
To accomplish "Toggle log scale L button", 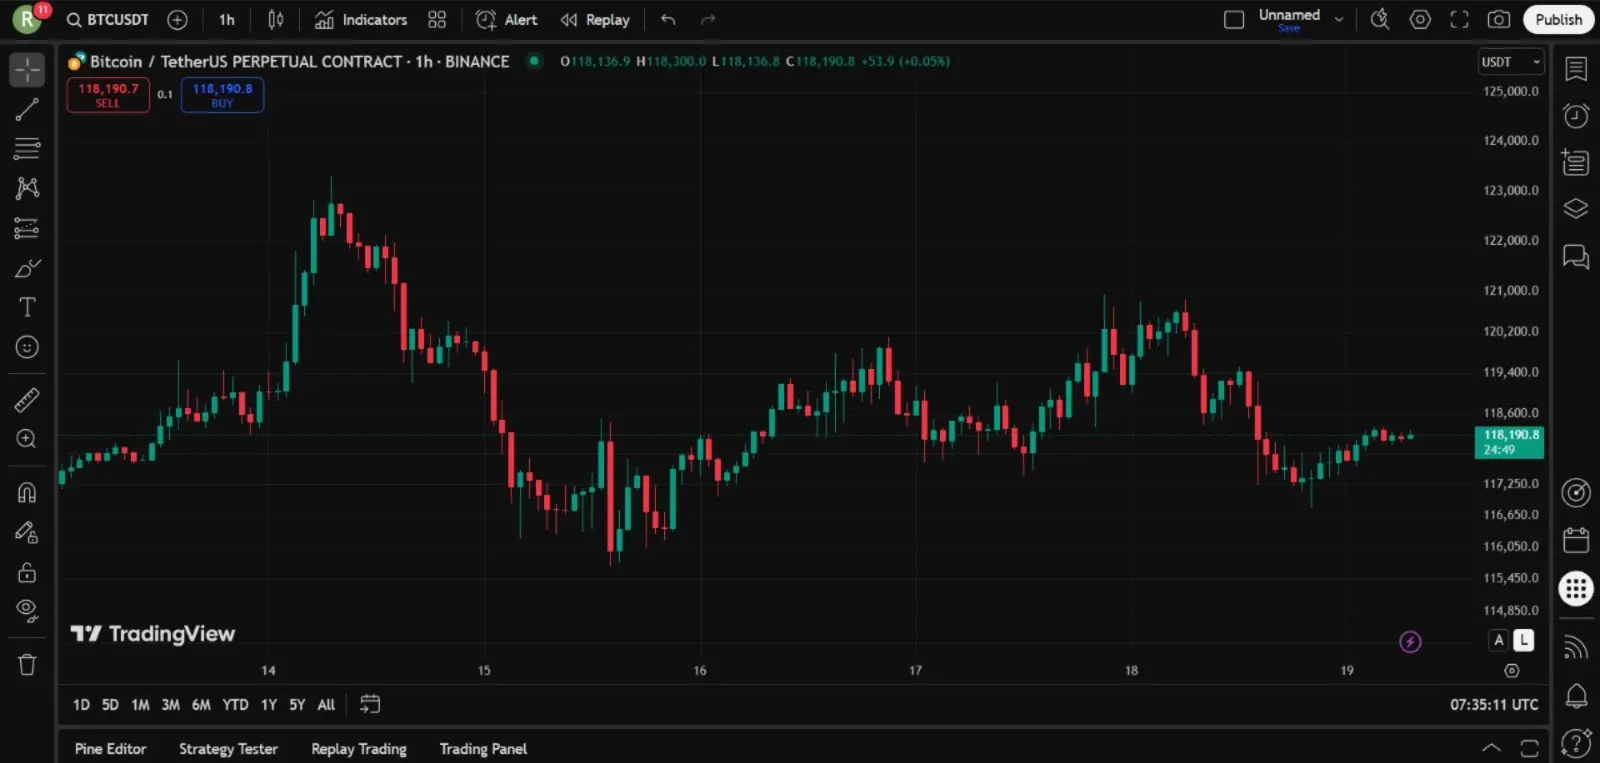I will (1523, 640).
